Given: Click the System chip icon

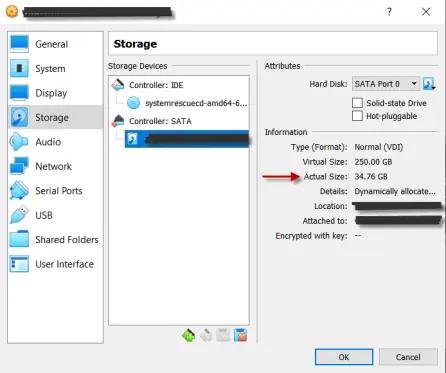Looking at the screenshot, I should pos(19,68).
